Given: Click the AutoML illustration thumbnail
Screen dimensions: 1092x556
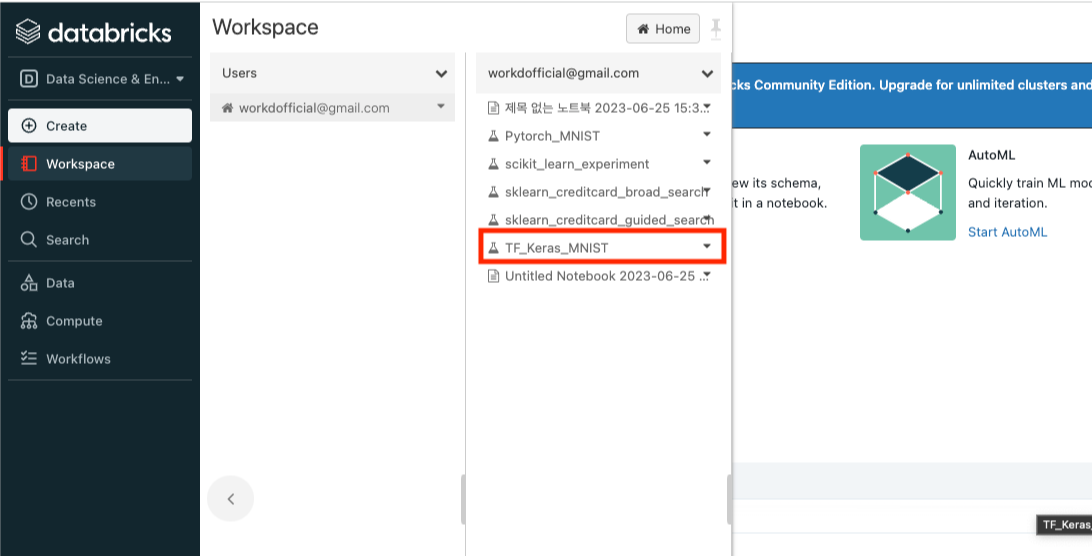Looking at the screenshot, I should 907,192.
